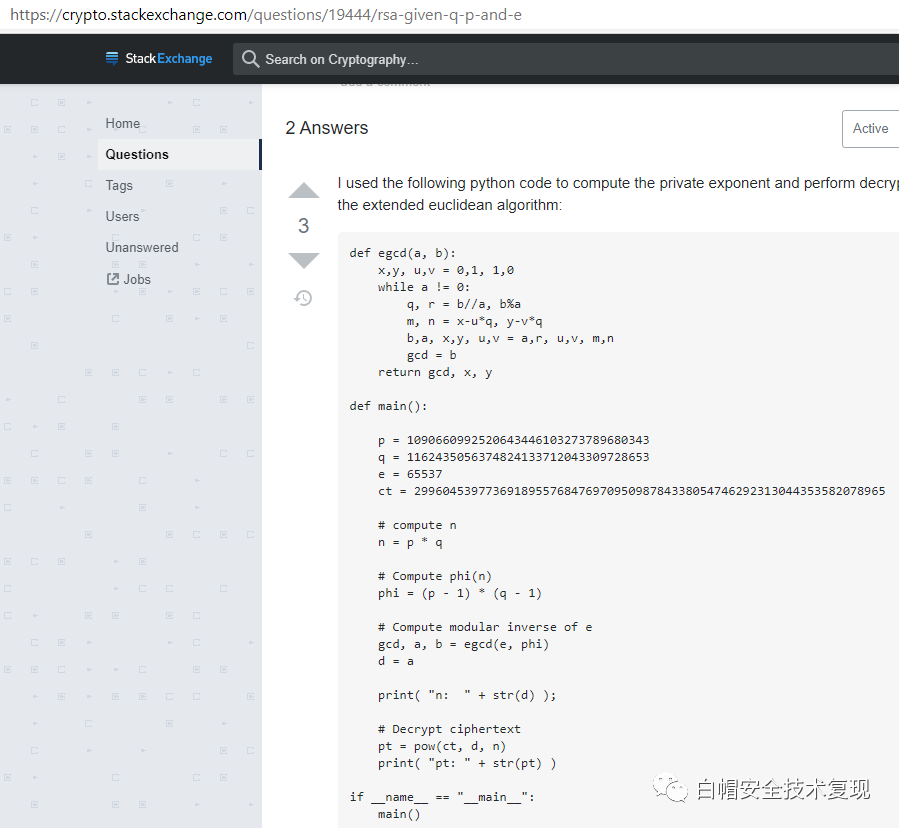The height and width of the screenshot is (828, 899).
Task: Go to Home in the left sidebar
Action: click(123, 123)
